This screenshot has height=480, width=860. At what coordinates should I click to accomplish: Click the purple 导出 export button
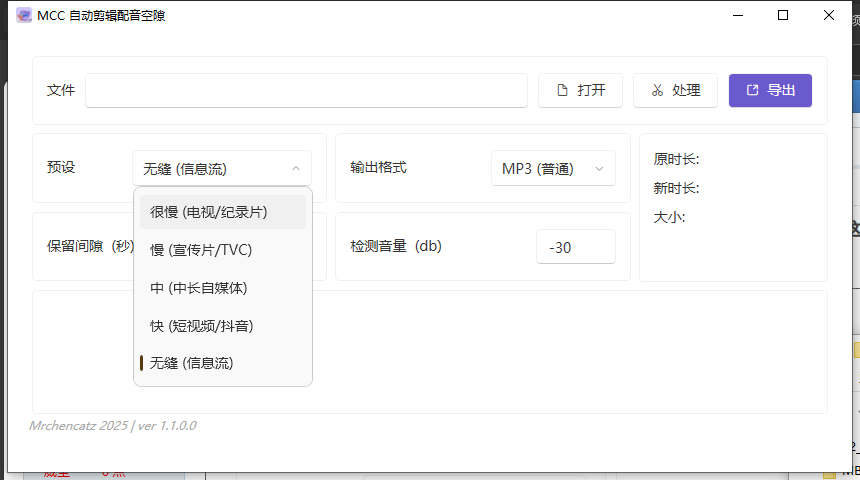pos(770,91)
